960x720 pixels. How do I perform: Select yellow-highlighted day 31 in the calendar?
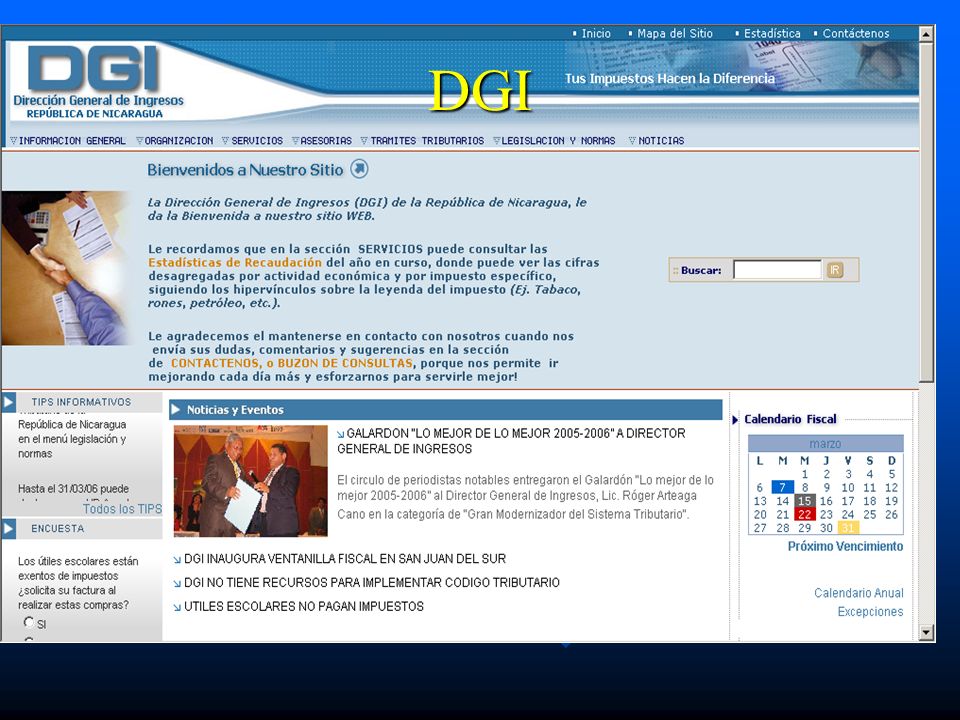[848, 528]
